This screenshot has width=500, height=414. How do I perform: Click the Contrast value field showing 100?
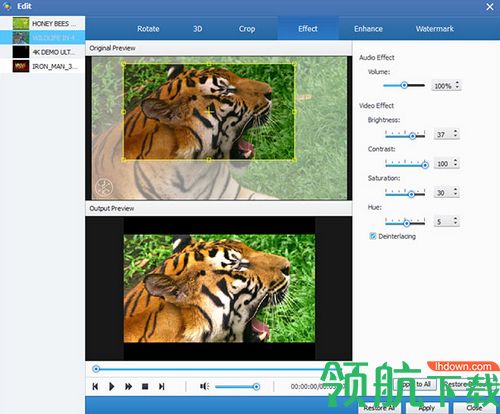pos(443,164)
